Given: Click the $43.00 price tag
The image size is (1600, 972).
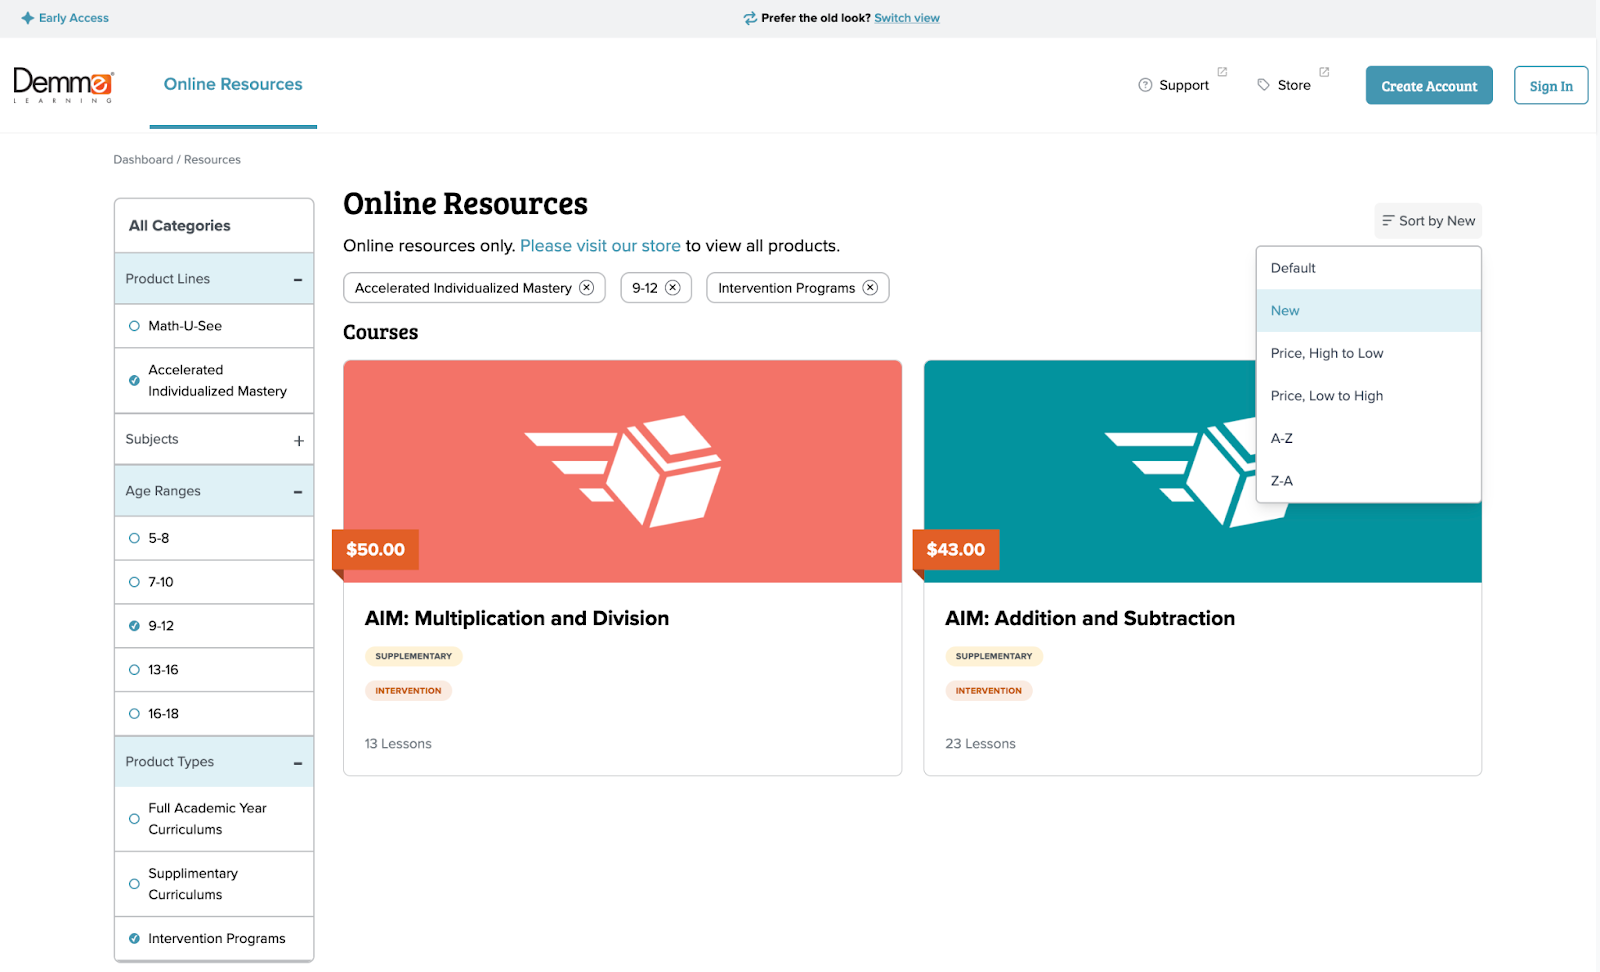Looking at the screenshot, I should pos(956,550).
